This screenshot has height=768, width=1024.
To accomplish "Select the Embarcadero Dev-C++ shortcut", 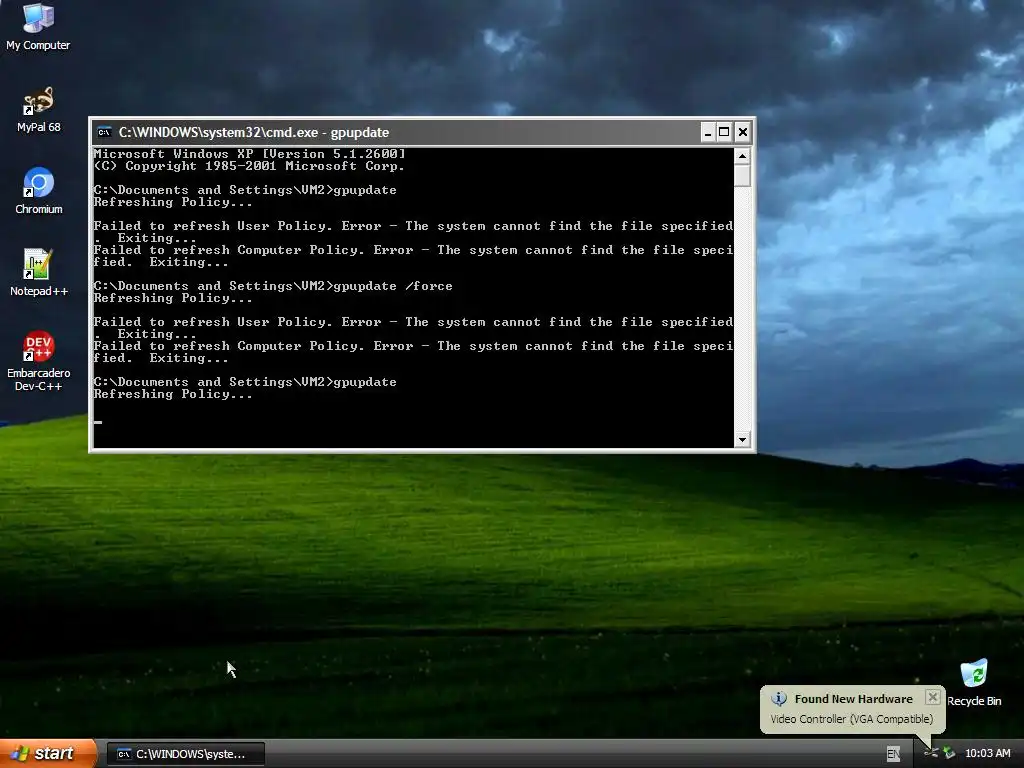I will [39, 361].
